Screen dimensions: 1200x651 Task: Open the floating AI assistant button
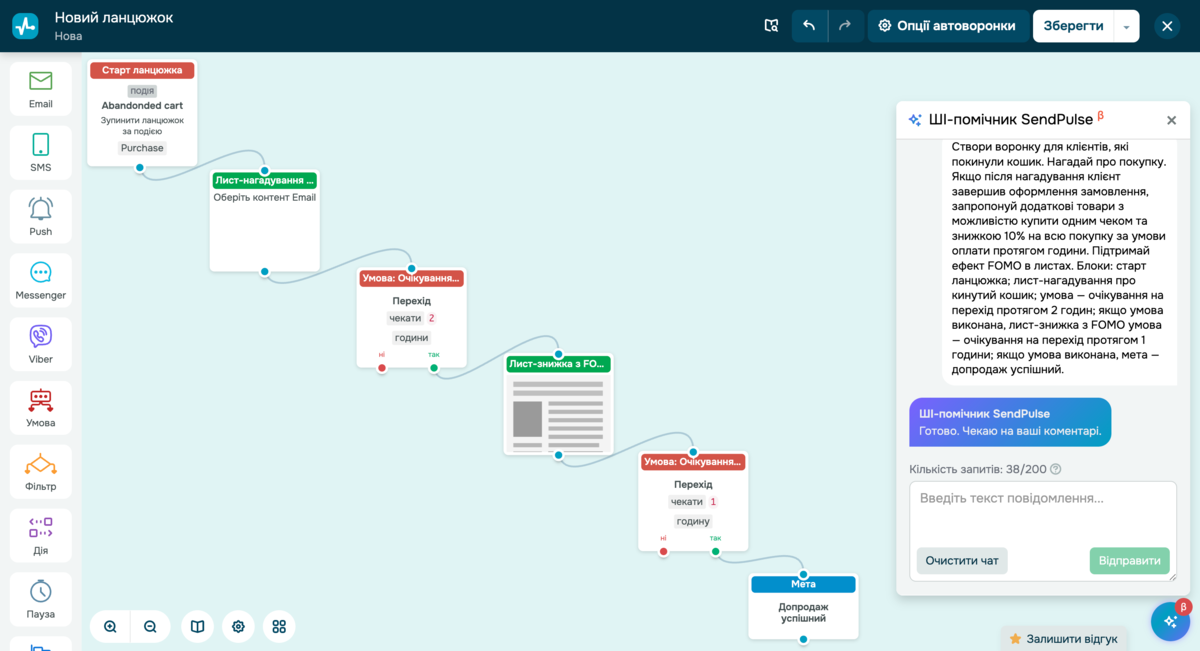[1170, 621]
